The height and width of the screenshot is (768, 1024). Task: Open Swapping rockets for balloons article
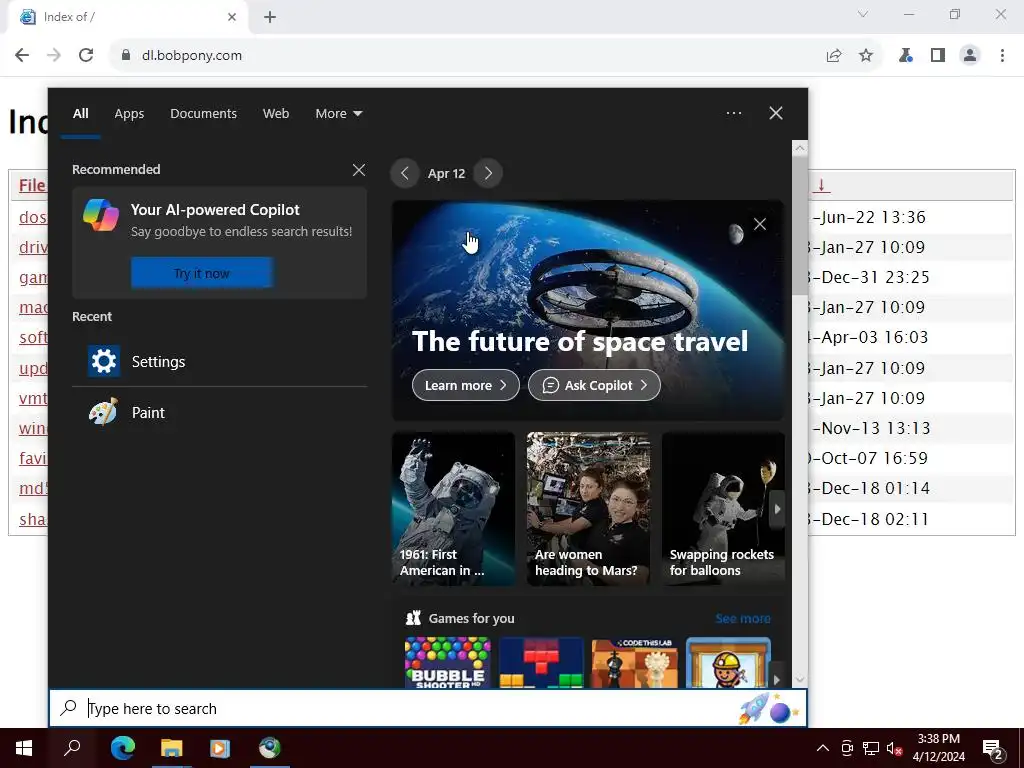[x=723, y=509]
